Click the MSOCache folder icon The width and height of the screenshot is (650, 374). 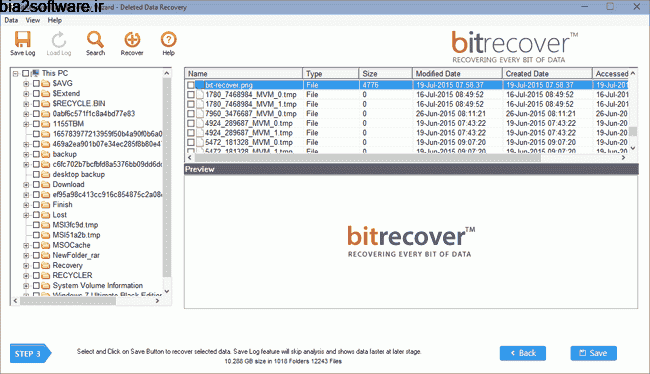click(x=45, y=245)
